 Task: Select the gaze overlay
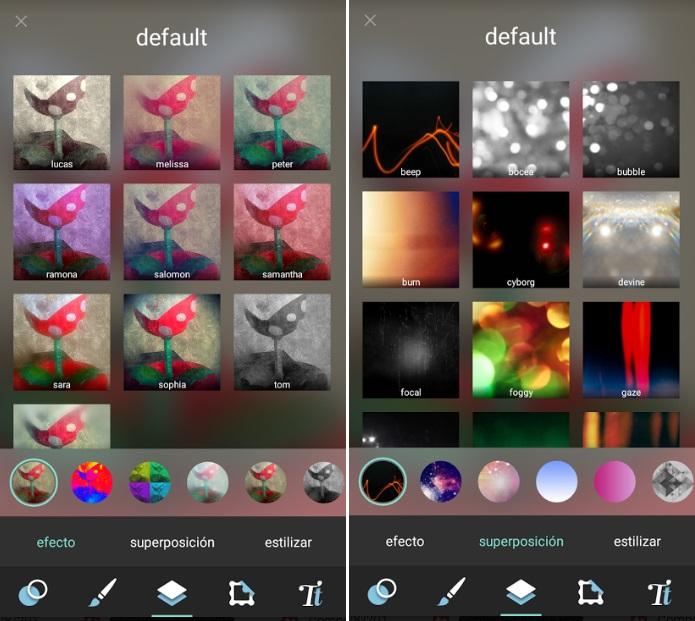point(631,350)
